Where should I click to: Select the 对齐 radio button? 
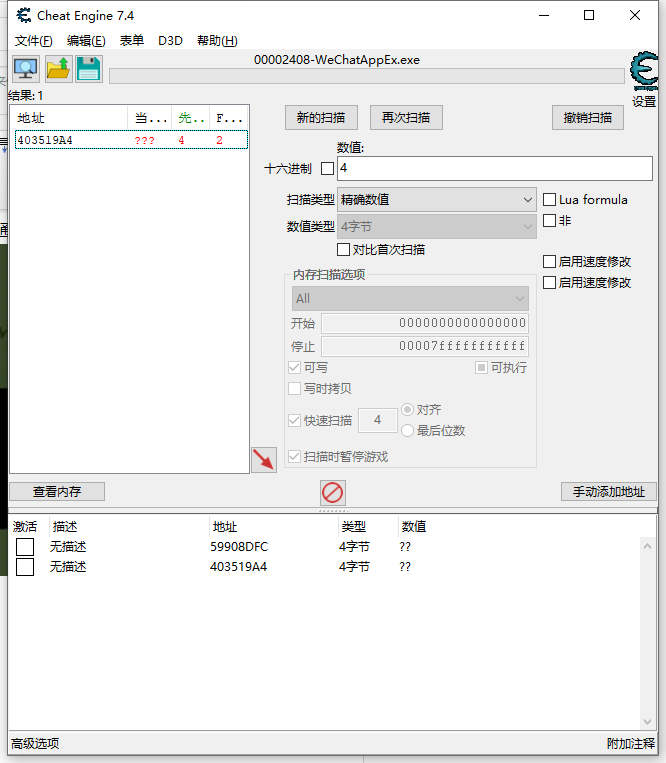pos(408,410)
